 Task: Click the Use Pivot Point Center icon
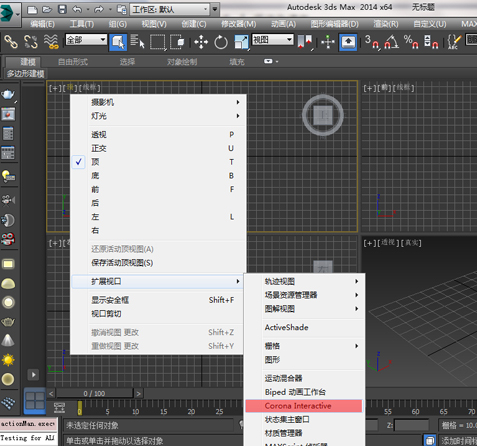[x=305, y=42]
